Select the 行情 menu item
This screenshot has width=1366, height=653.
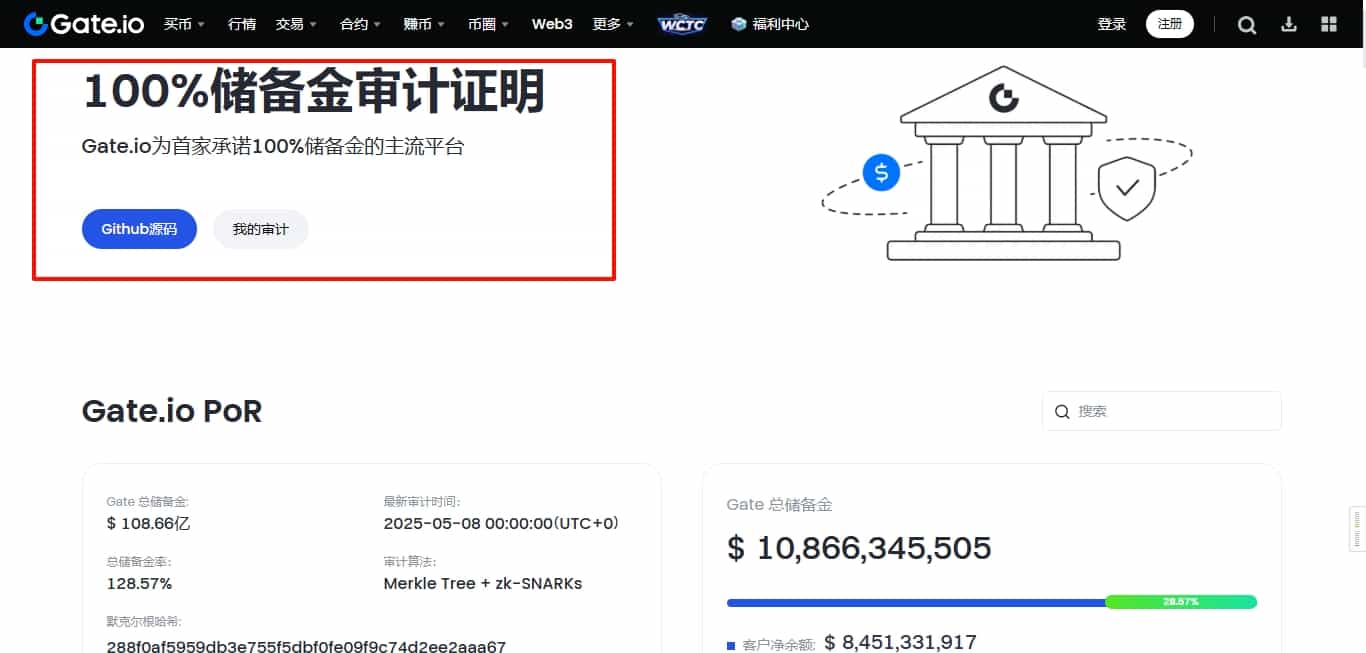(241, 23)
